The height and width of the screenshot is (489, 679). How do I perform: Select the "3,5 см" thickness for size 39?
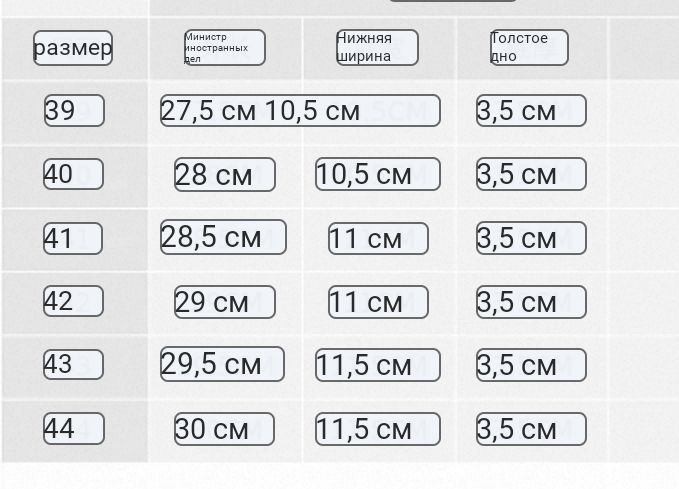(x=531, y=110)
